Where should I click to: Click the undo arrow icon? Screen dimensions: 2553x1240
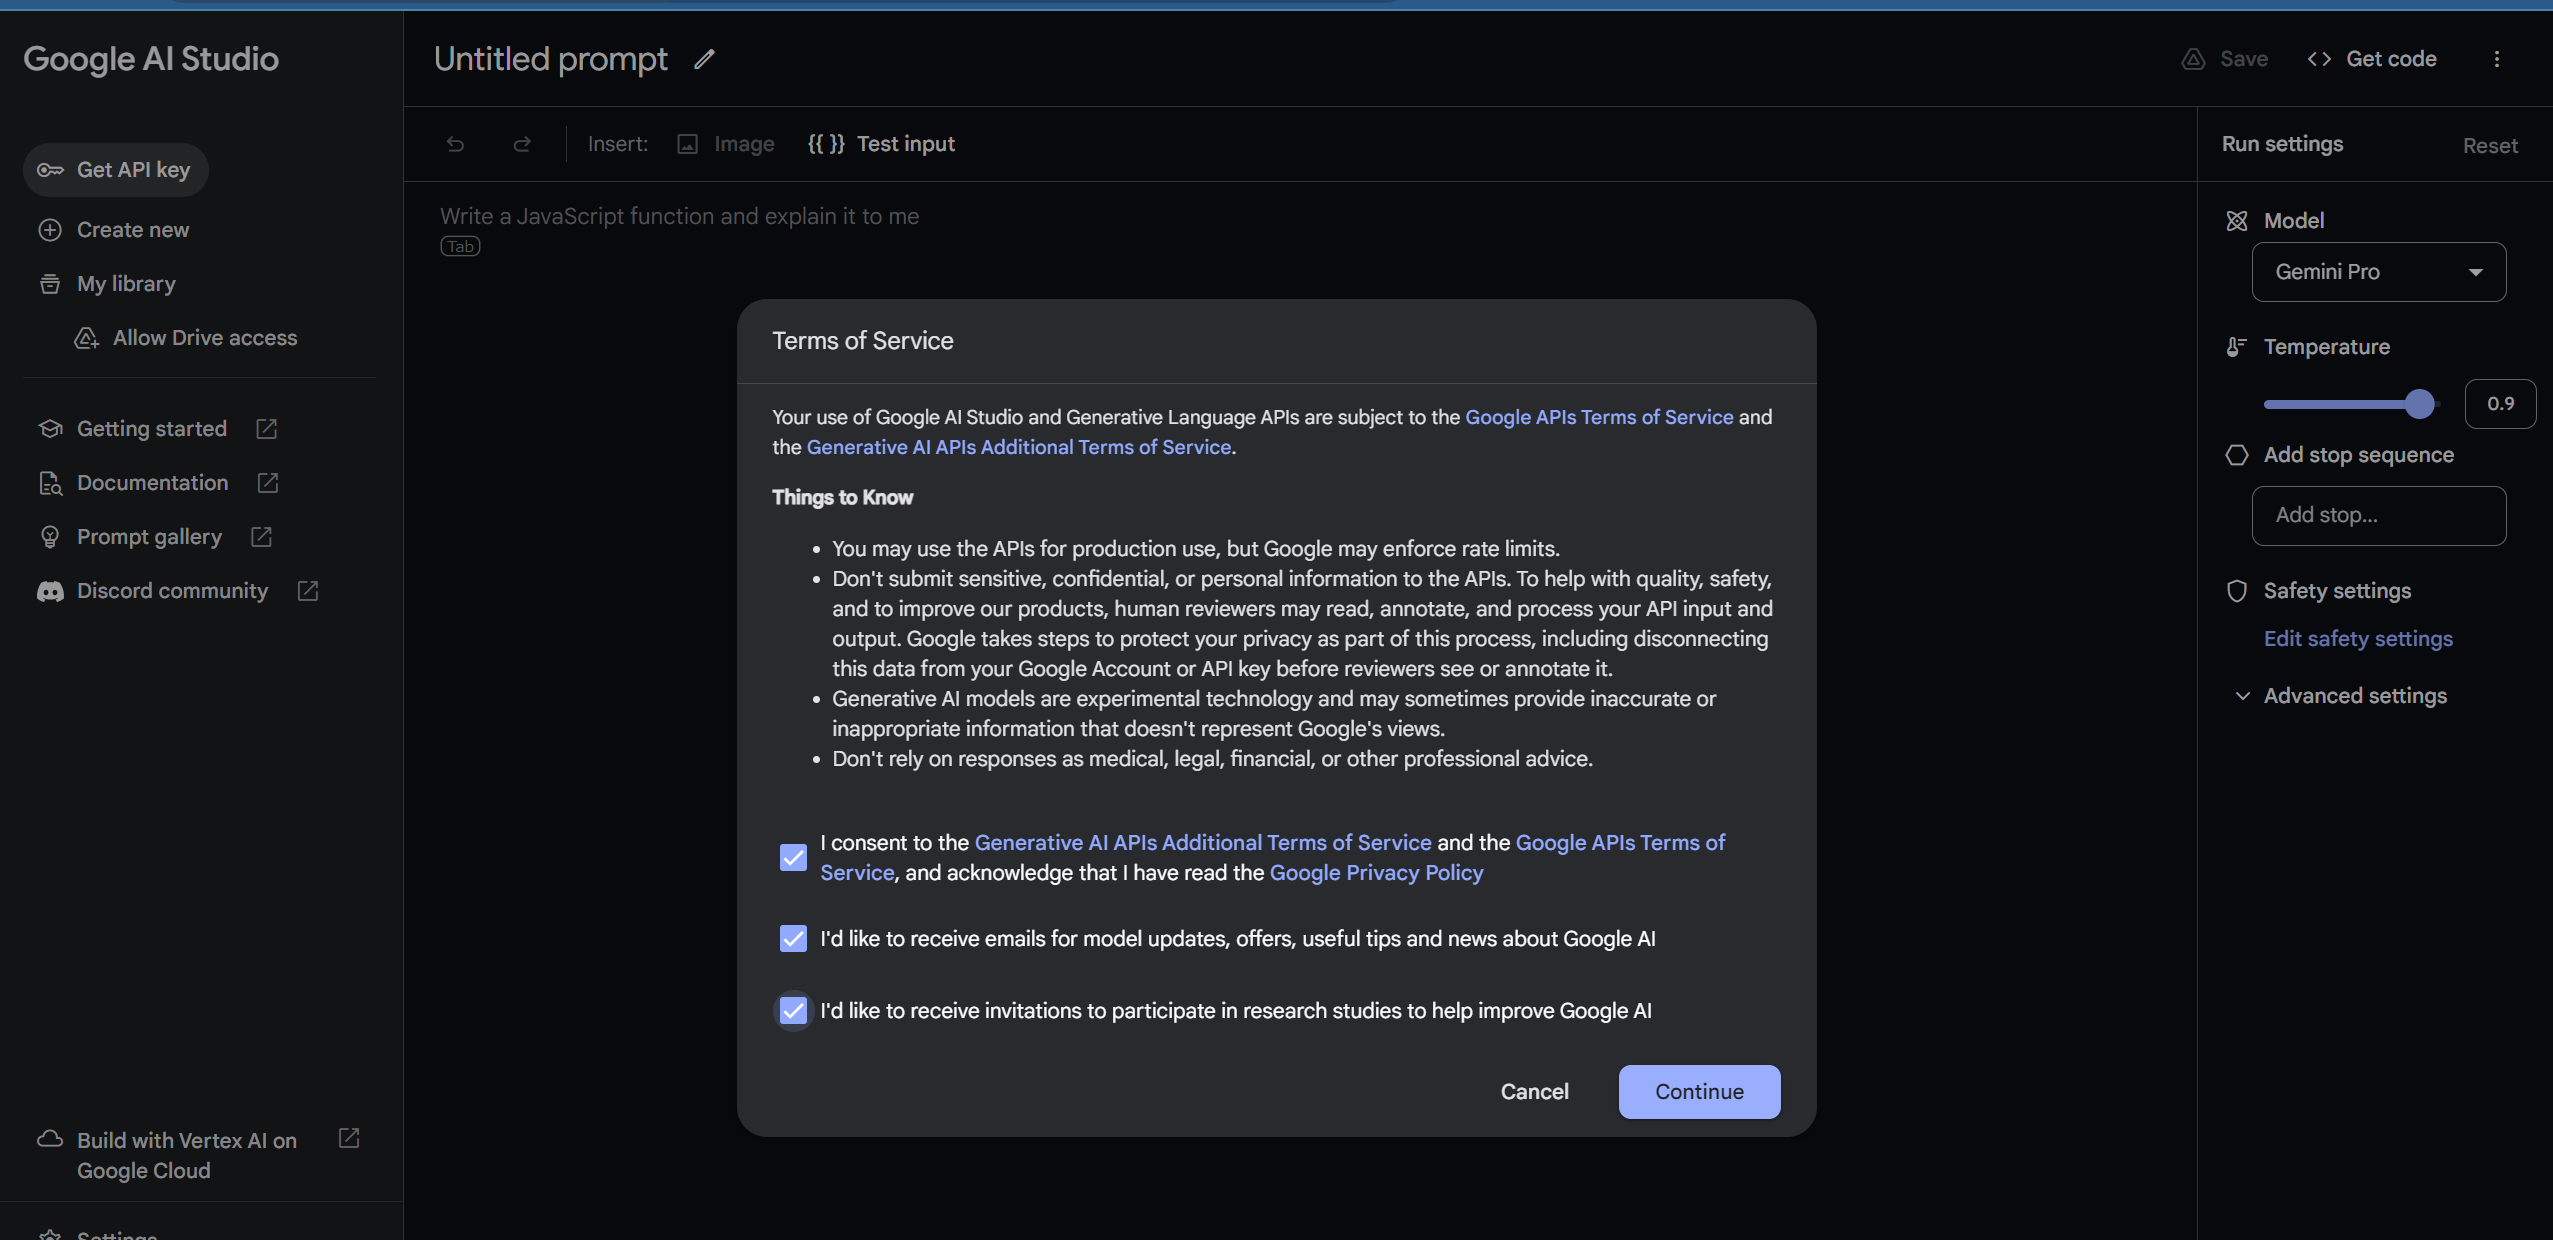click(x=456, y=144)
